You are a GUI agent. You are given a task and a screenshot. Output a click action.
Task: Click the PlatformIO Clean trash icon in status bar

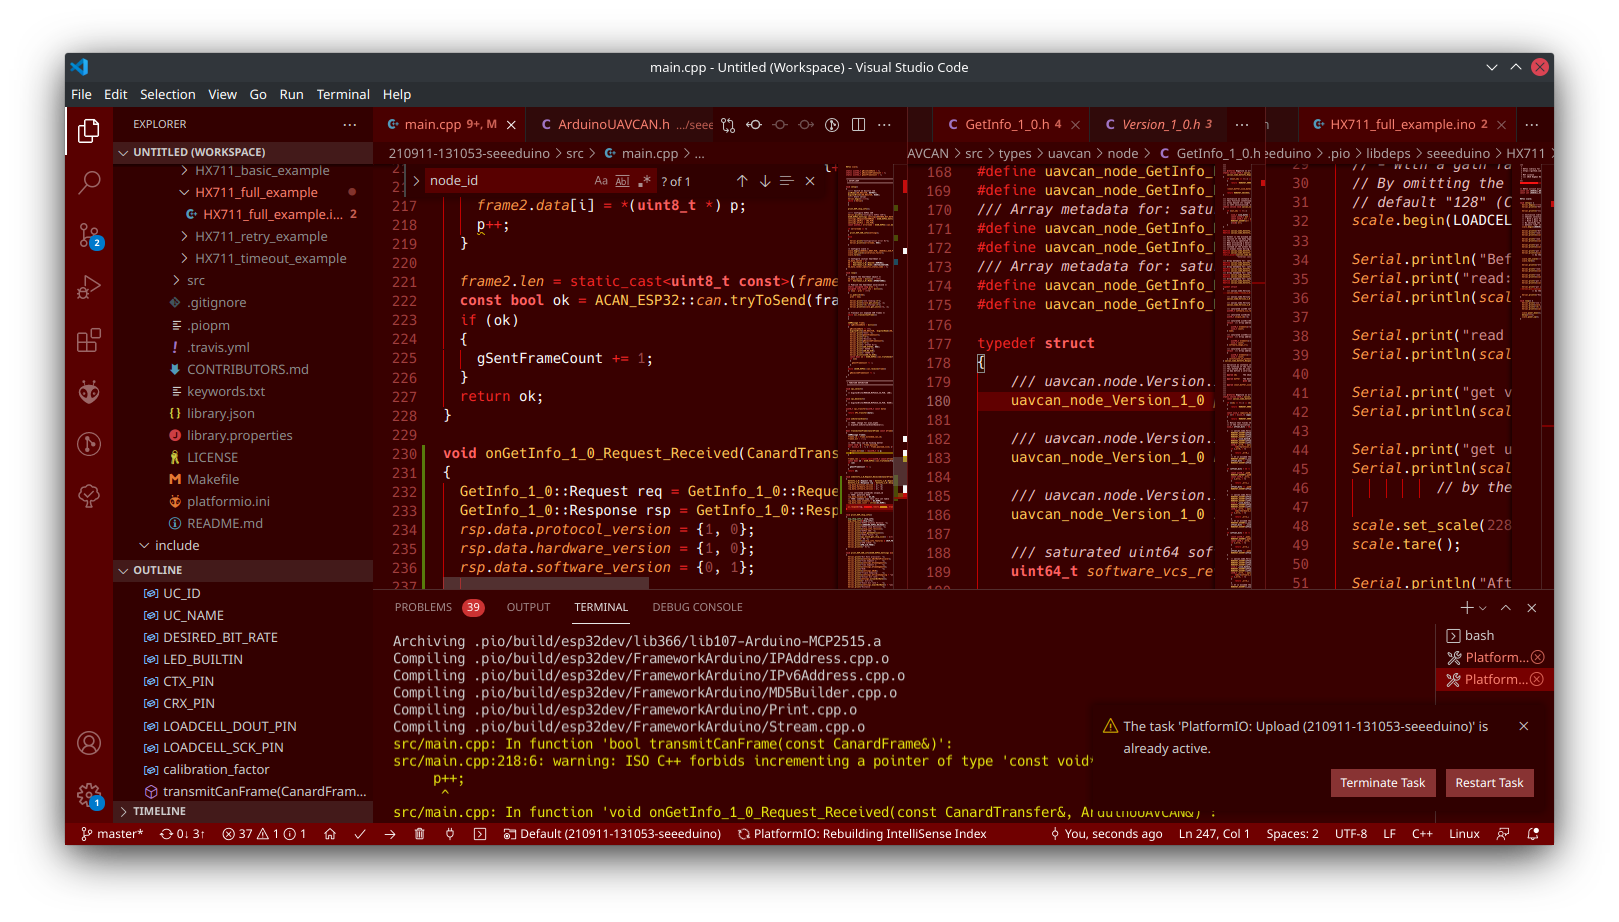420,834
